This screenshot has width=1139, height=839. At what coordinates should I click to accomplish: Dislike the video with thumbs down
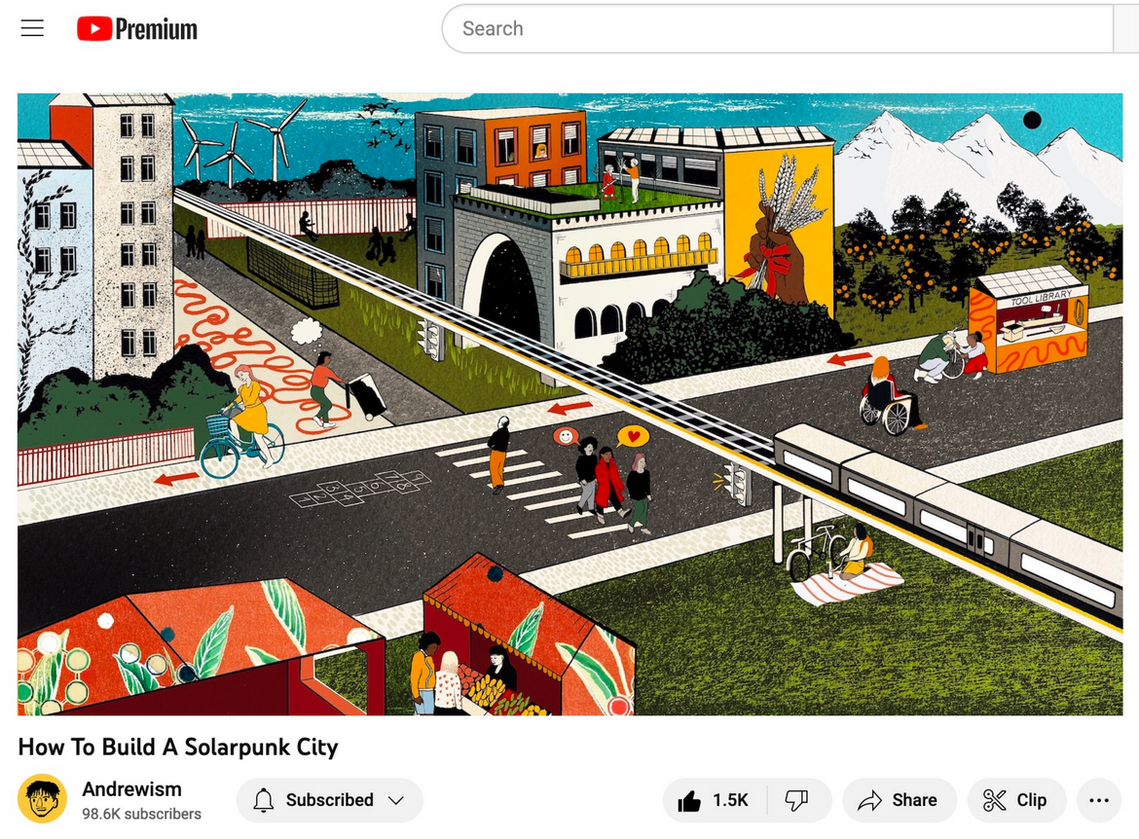797,801
